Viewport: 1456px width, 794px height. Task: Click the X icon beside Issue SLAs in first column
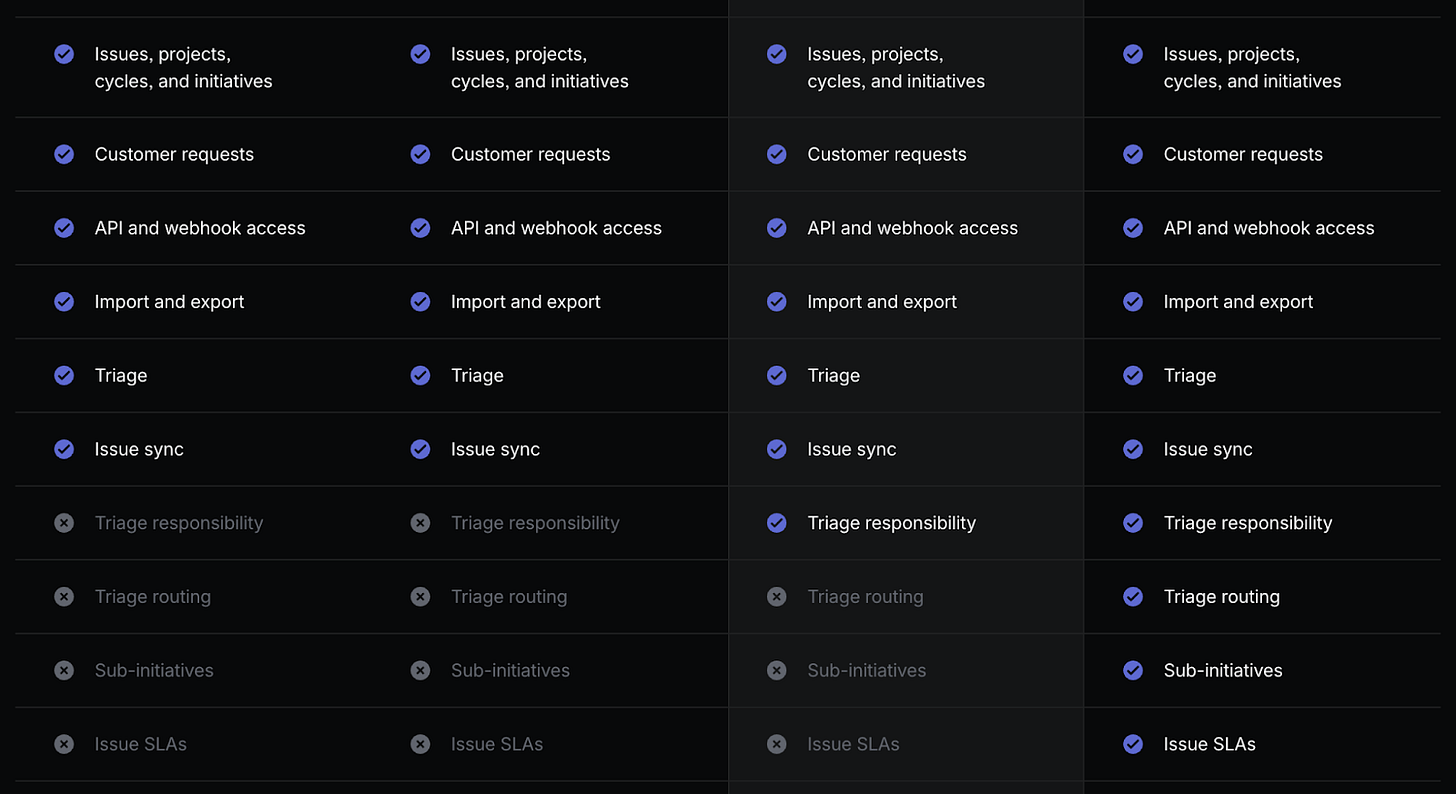coord(64,744)
